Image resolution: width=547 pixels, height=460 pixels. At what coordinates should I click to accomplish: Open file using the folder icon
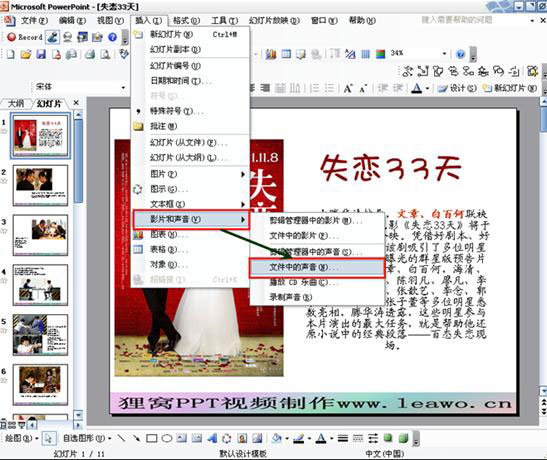click(26, 54)
